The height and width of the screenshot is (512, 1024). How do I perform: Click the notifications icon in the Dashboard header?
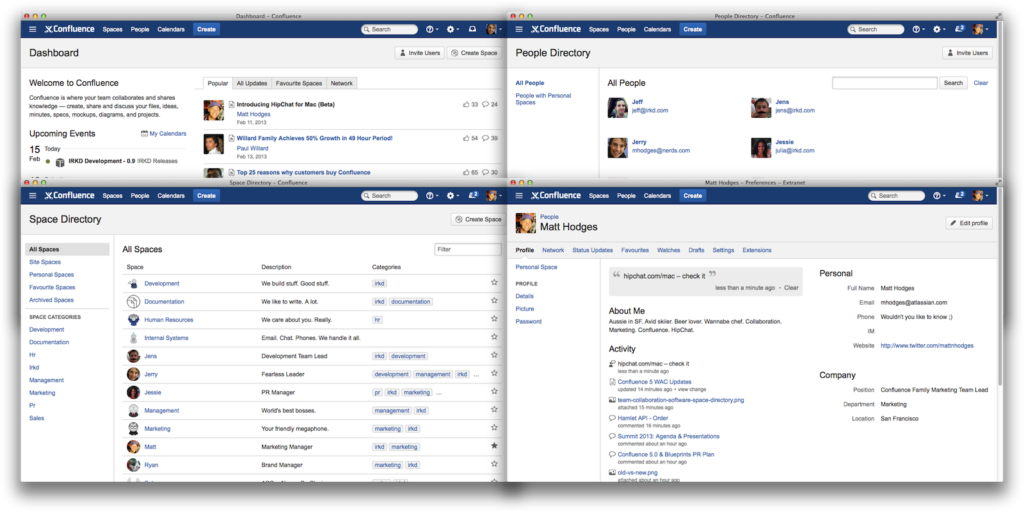pos(472,29)
